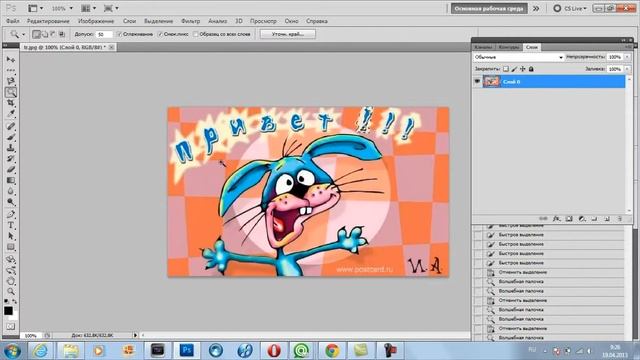This screenshot has width=640, height=360.
Task: Select the Dodge tool
Action: click(x=11, y=202)
